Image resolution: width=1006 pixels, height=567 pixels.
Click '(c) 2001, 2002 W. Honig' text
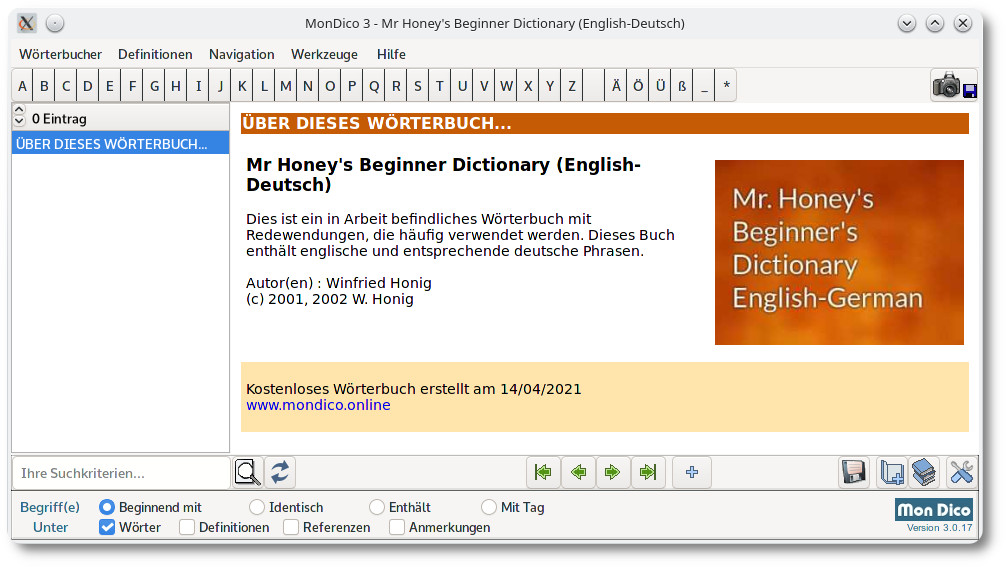pos(330,299)
